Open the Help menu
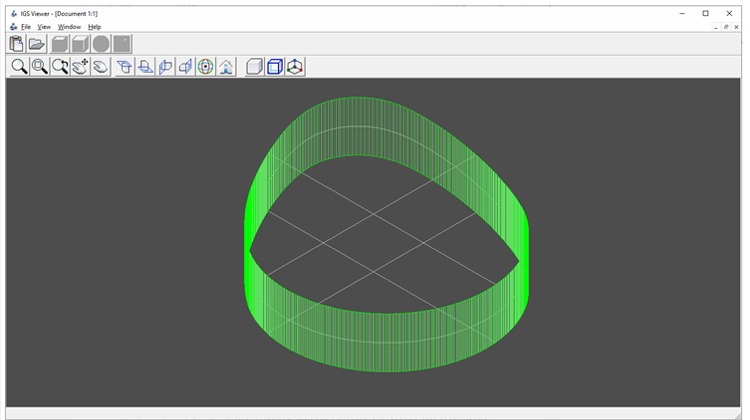Screen dimensions: 750x420 click(x=94, y=27)
